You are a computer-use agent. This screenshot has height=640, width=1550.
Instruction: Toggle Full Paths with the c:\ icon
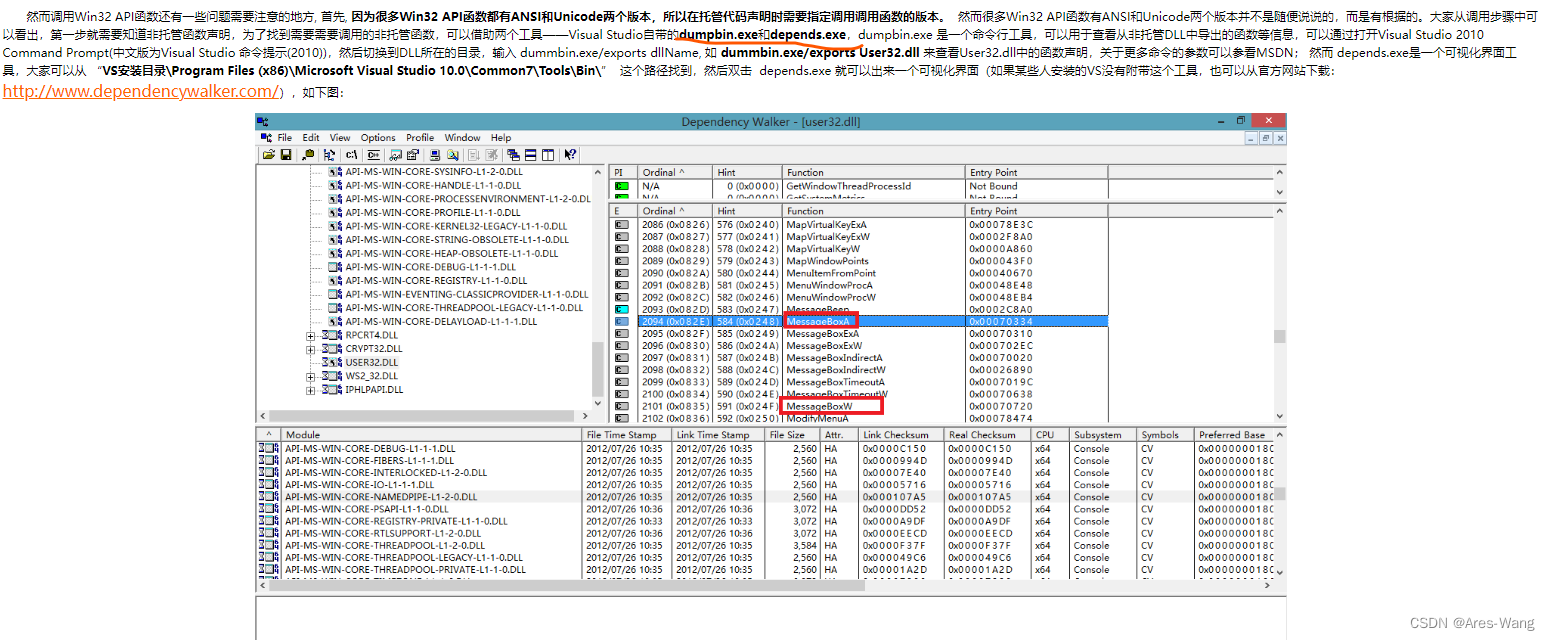[352, 155]
